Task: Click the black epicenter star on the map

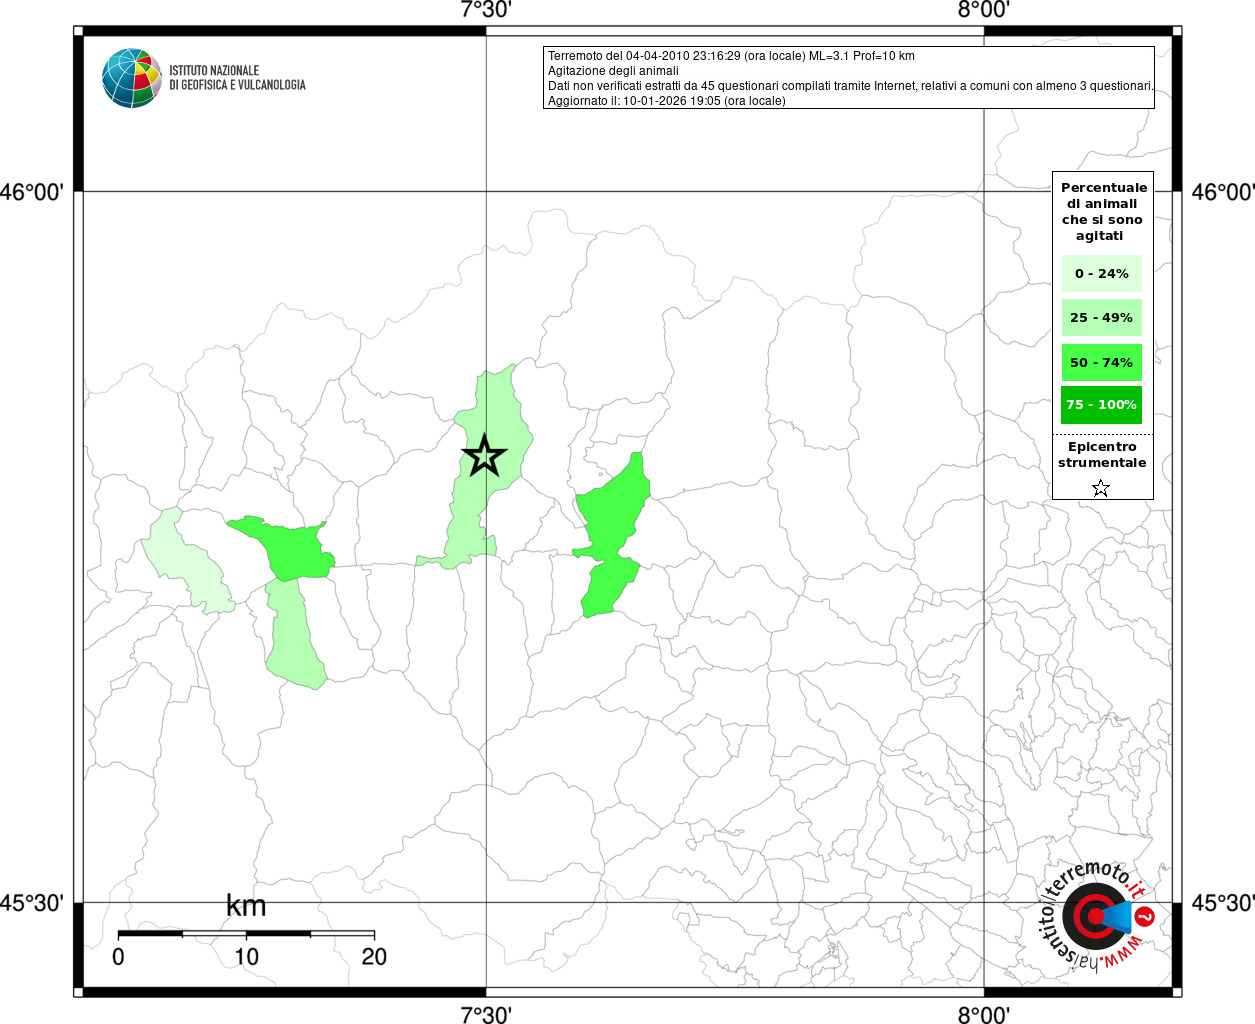Action: (484, 456)
